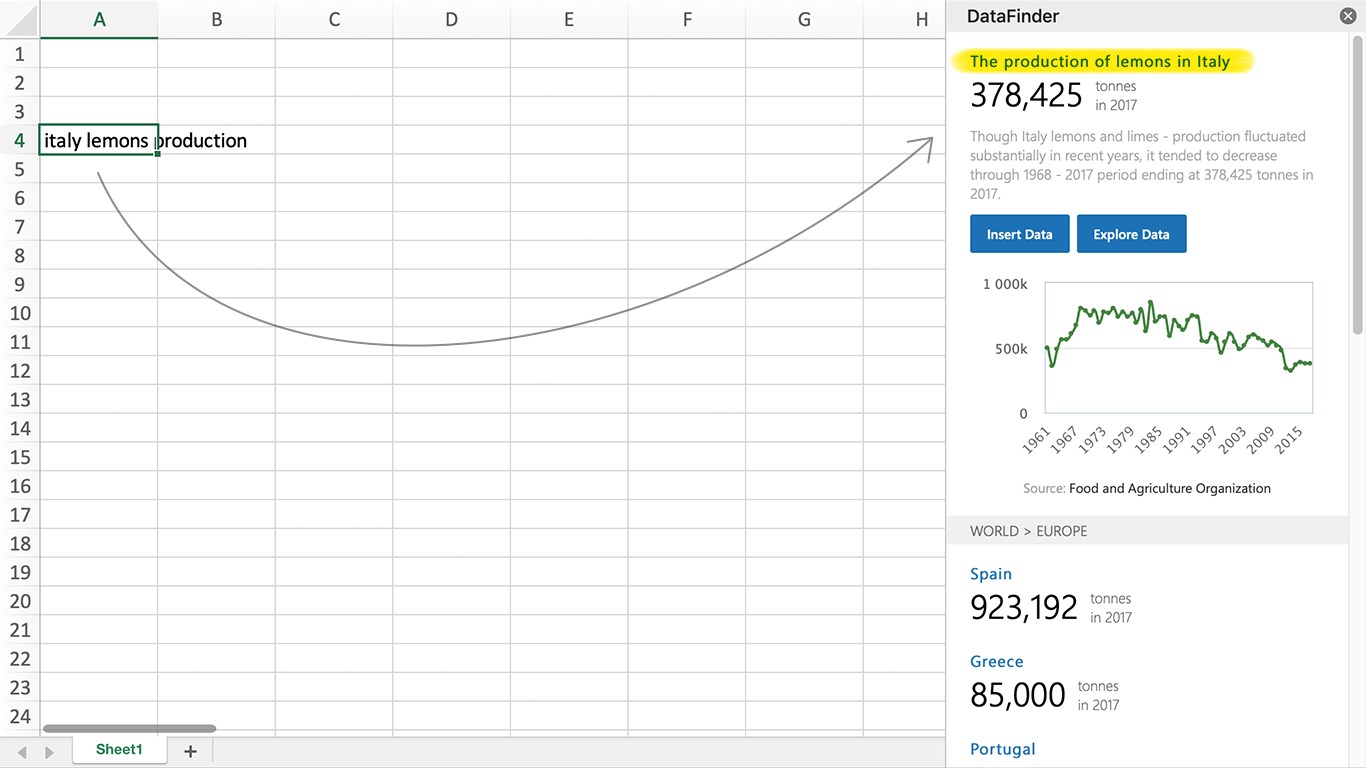Image resolution: width=1366 pixels, height=768 pixels.
Task: Select the Sheet1 tab
Action: tap(119, 750)
